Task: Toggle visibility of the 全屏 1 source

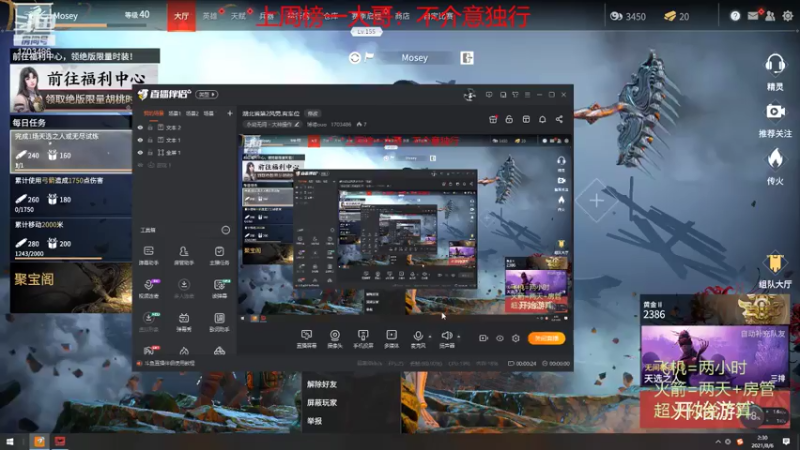Action: pyautogui.click(x=140, y=153)
